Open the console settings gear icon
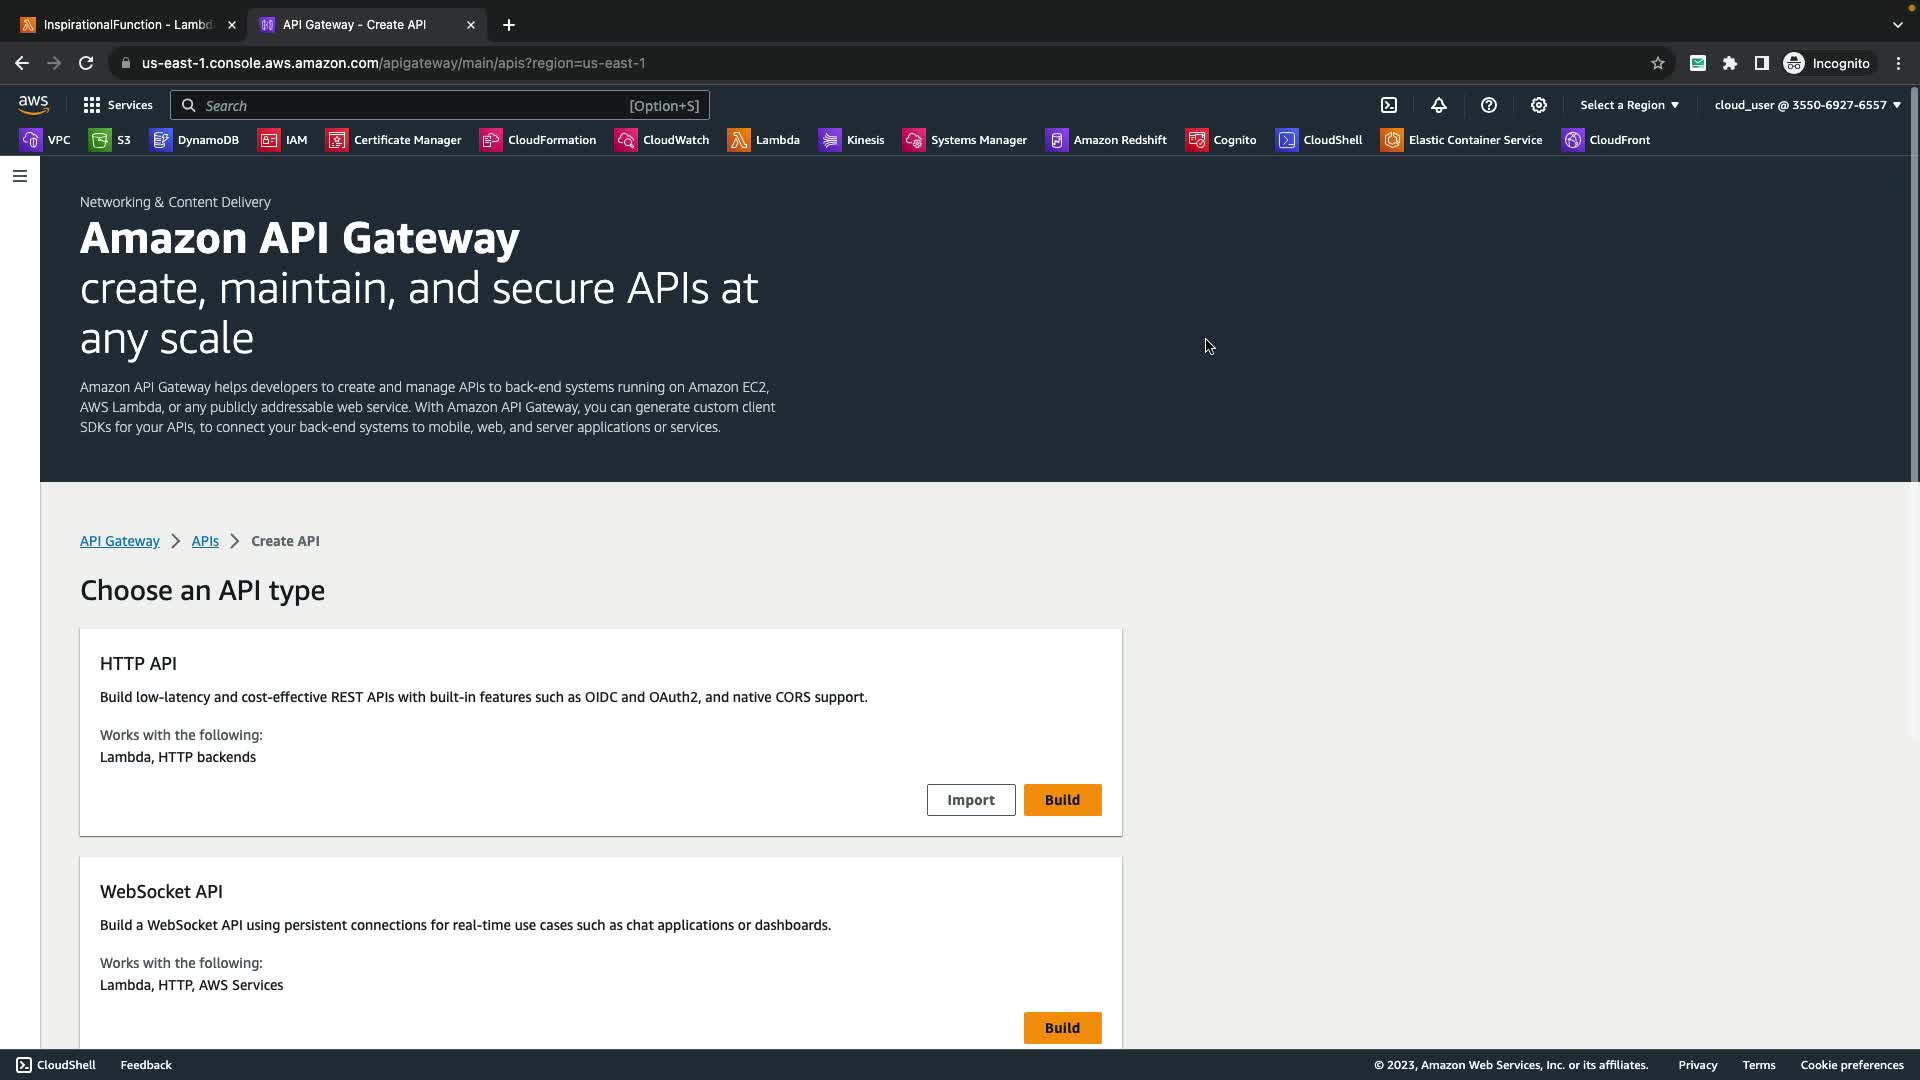This screenshot has width=1920, height=1080. pos(1538,105)
